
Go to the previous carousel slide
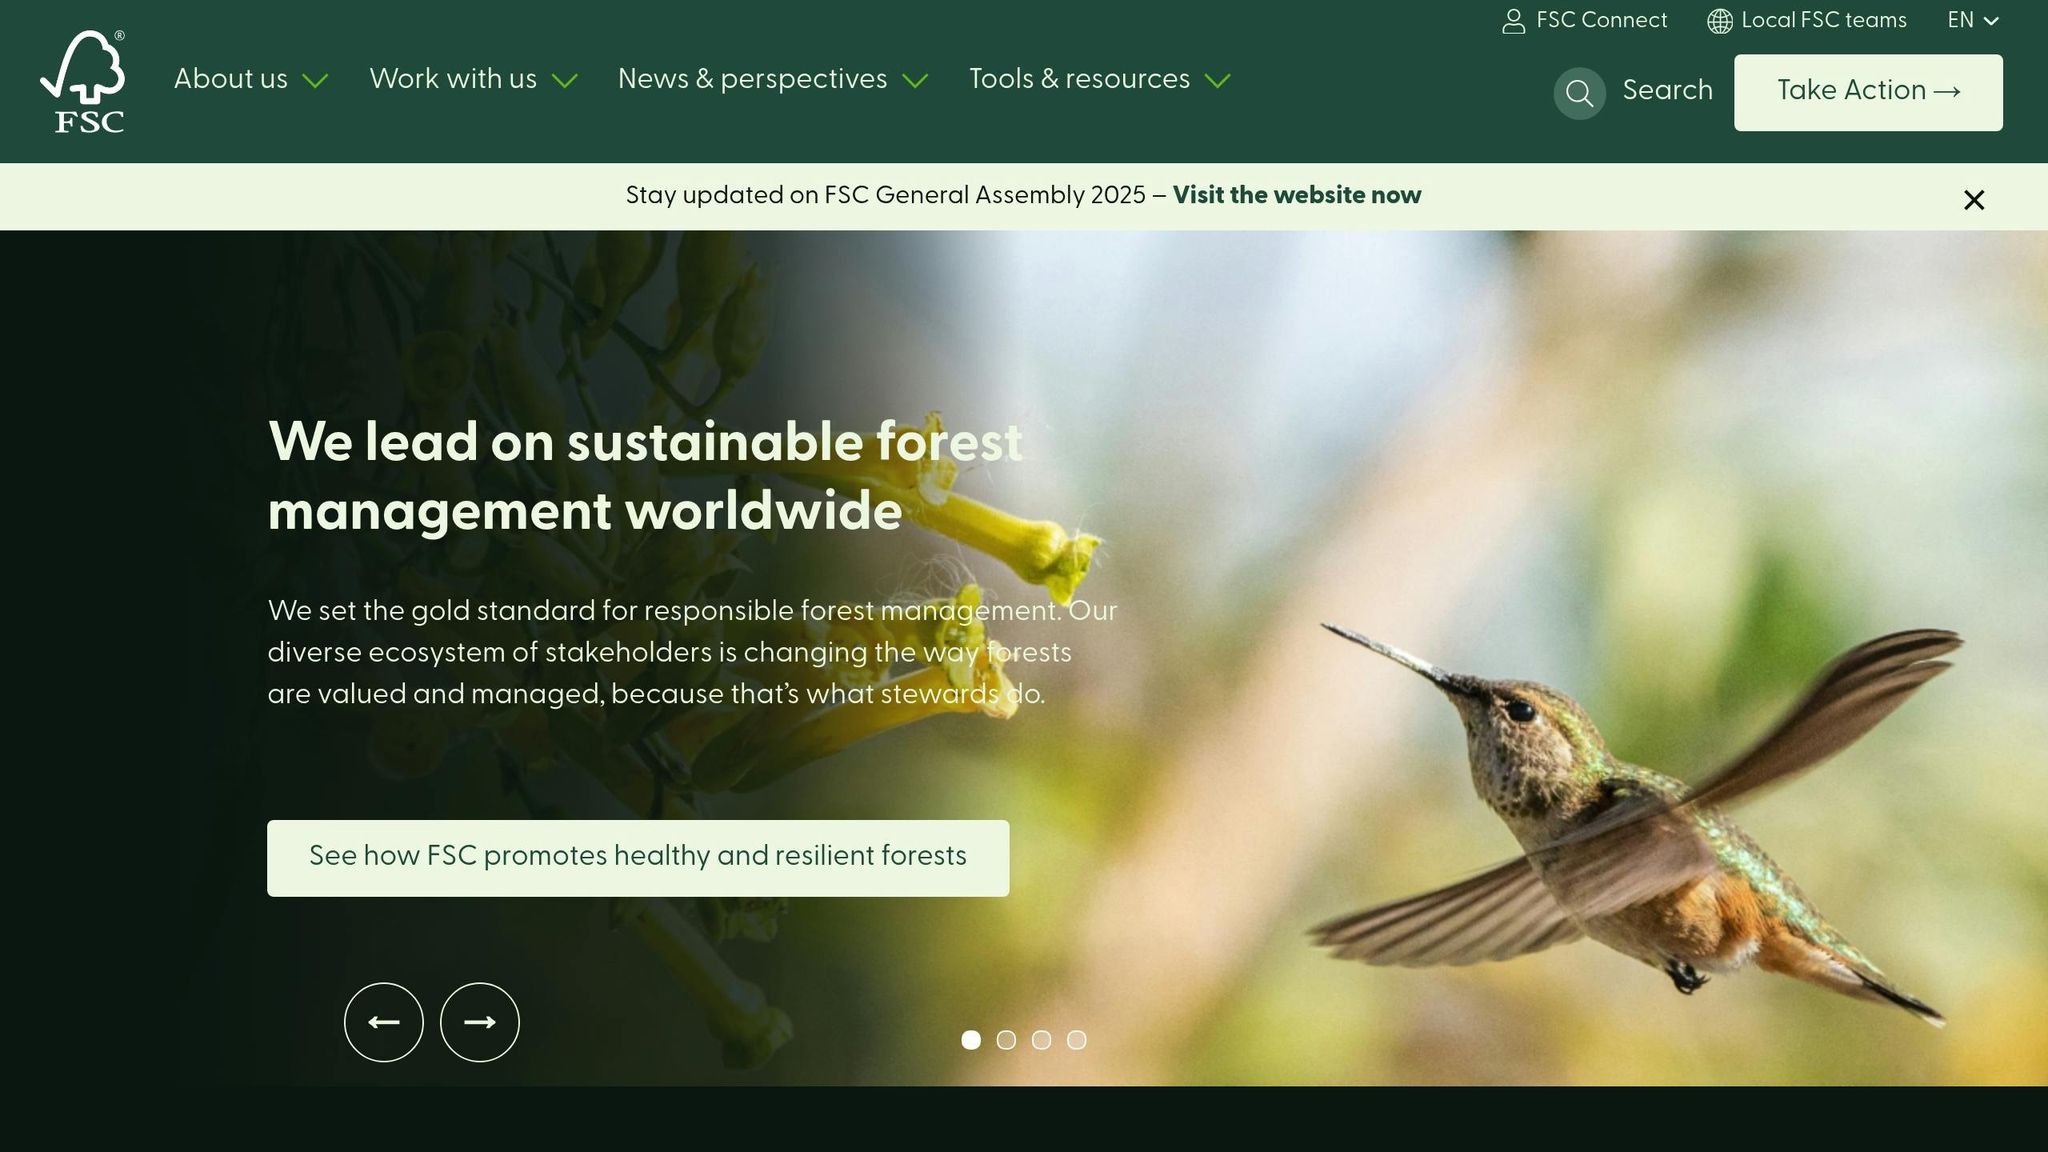click(384, 1022)
